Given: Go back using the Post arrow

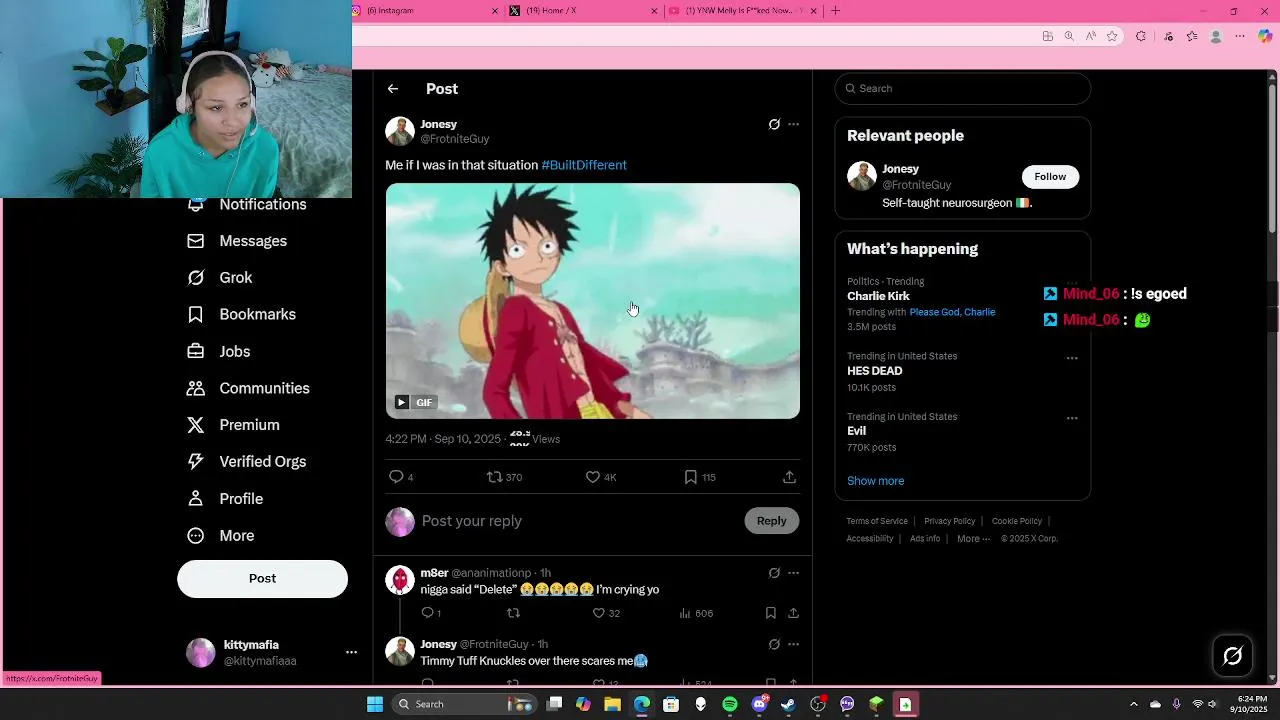Looking at the screenshot, I should (393, 89).
